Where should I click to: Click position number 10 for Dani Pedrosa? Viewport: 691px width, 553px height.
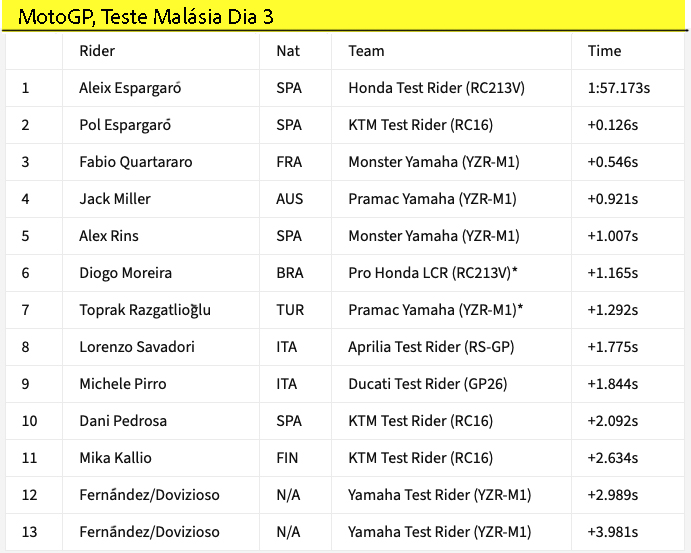pos(29,421)
